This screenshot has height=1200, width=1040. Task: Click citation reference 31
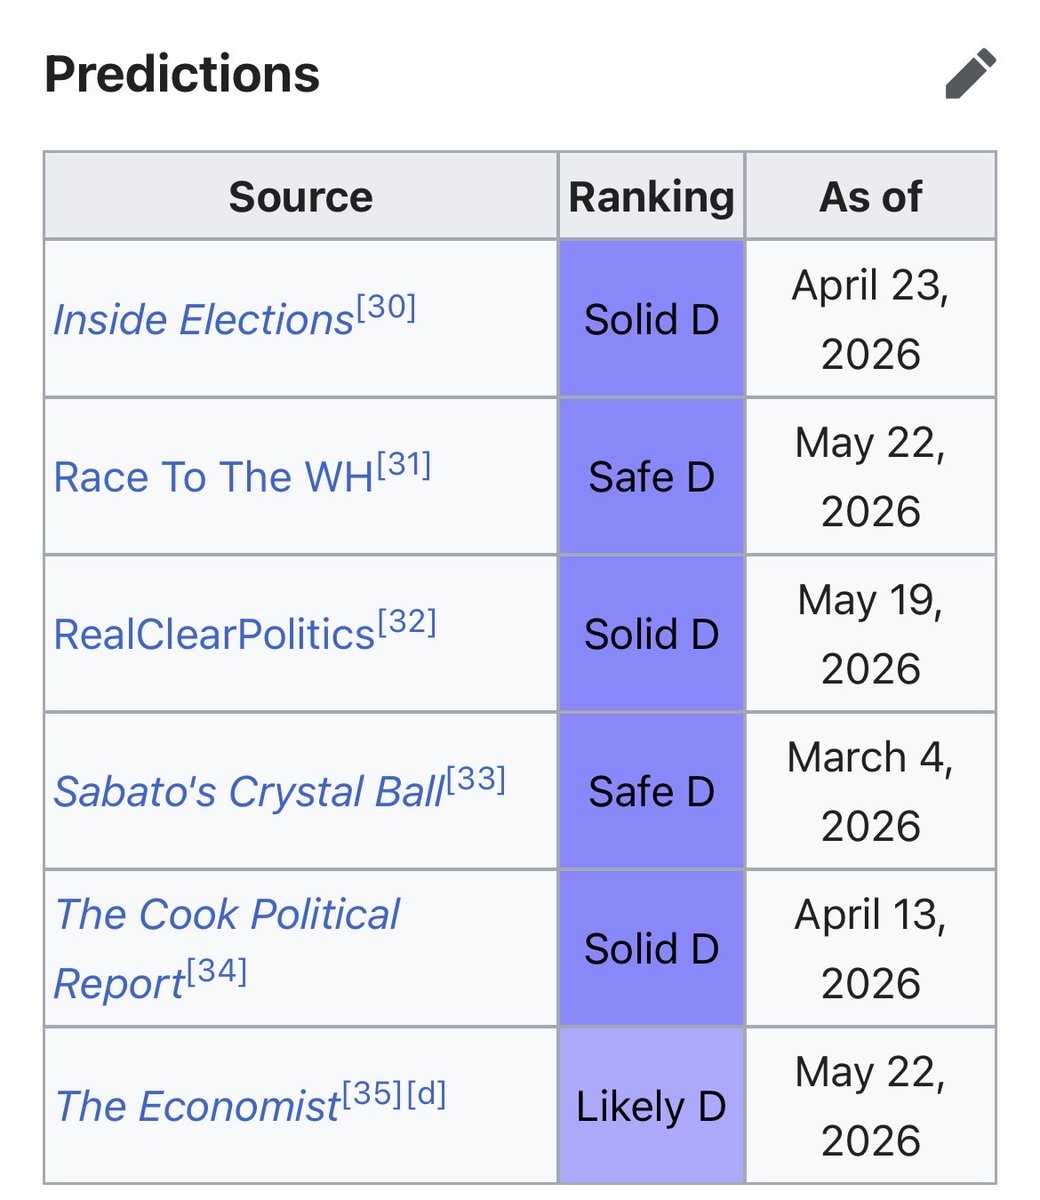[403, 465]
